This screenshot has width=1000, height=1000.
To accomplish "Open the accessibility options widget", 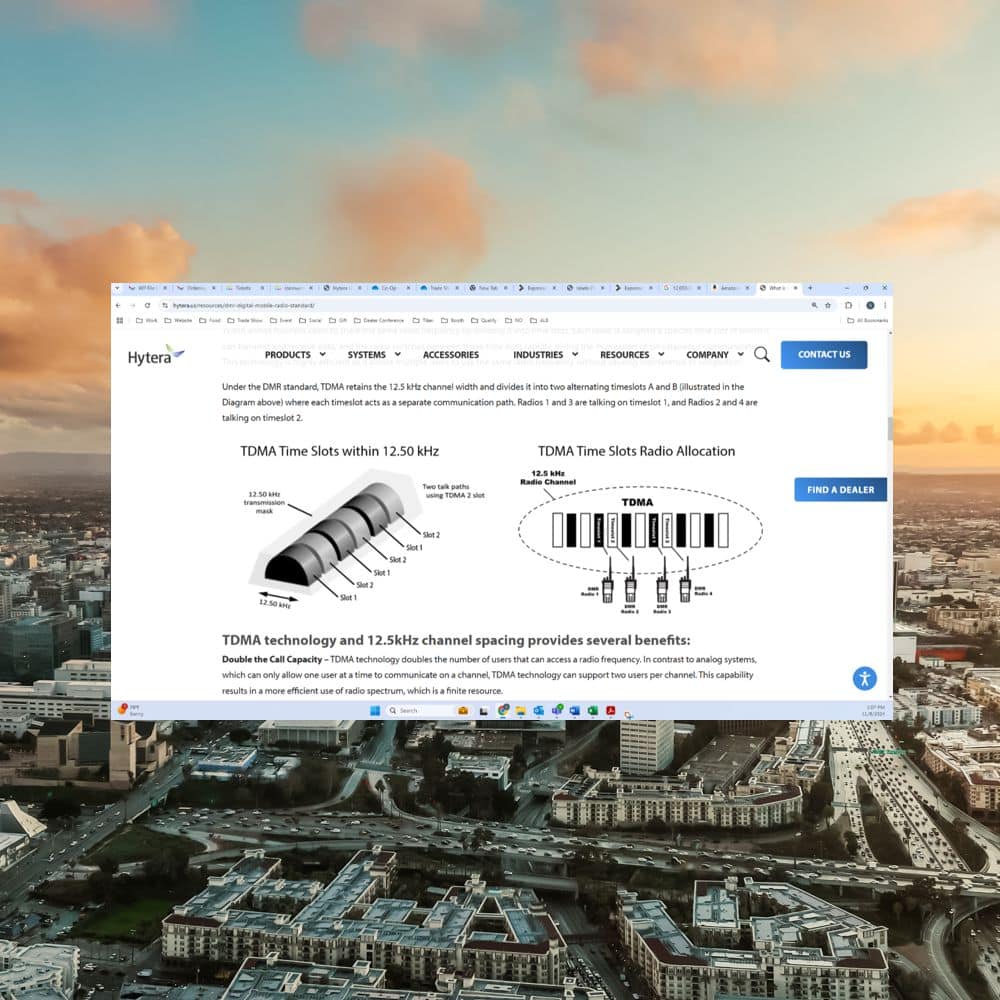I will point(865,678).
